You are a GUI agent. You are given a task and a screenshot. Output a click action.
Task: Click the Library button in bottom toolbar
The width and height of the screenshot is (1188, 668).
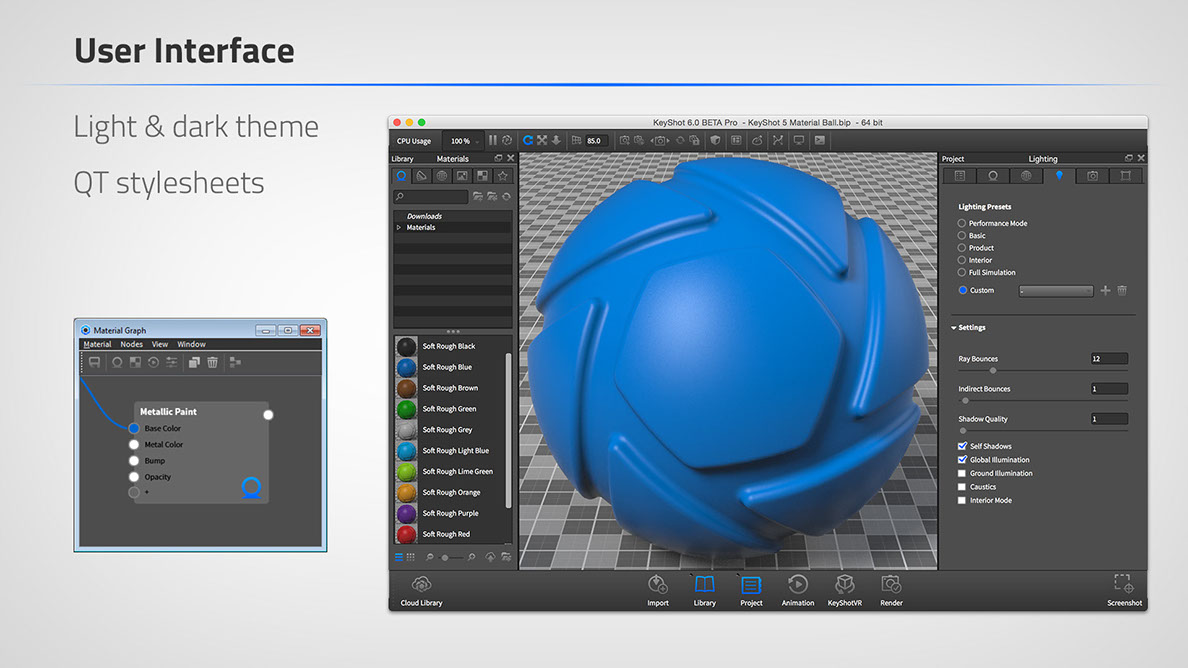[x=704, y=586]
